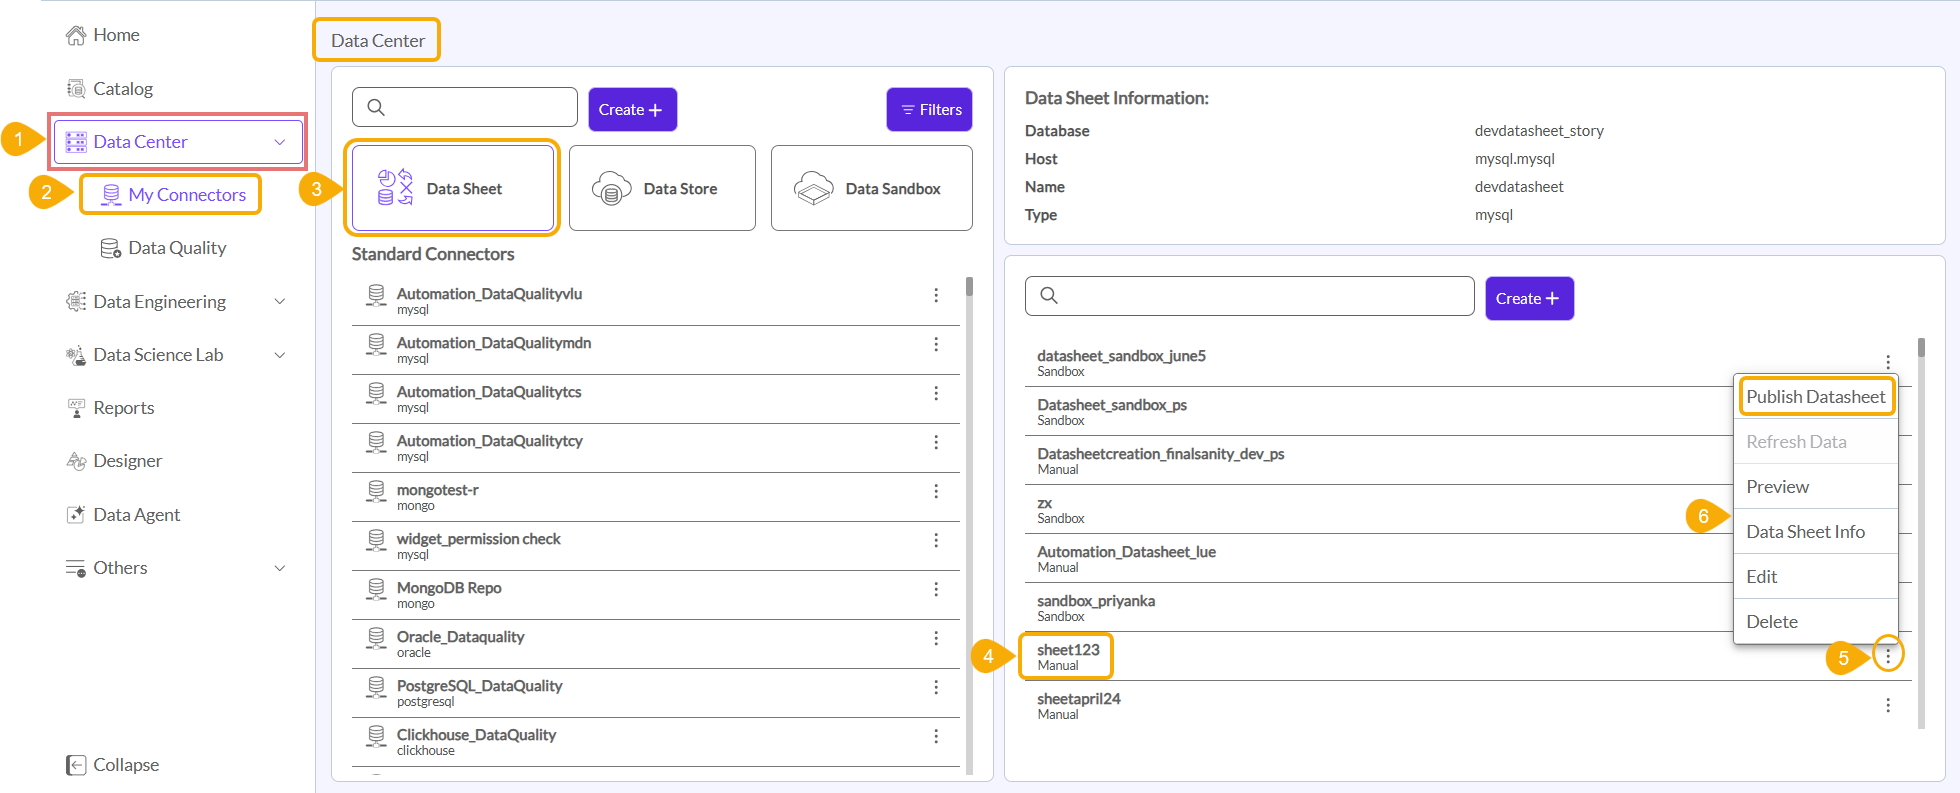Select Publish Datasheet from context menu

[1815, 397]
